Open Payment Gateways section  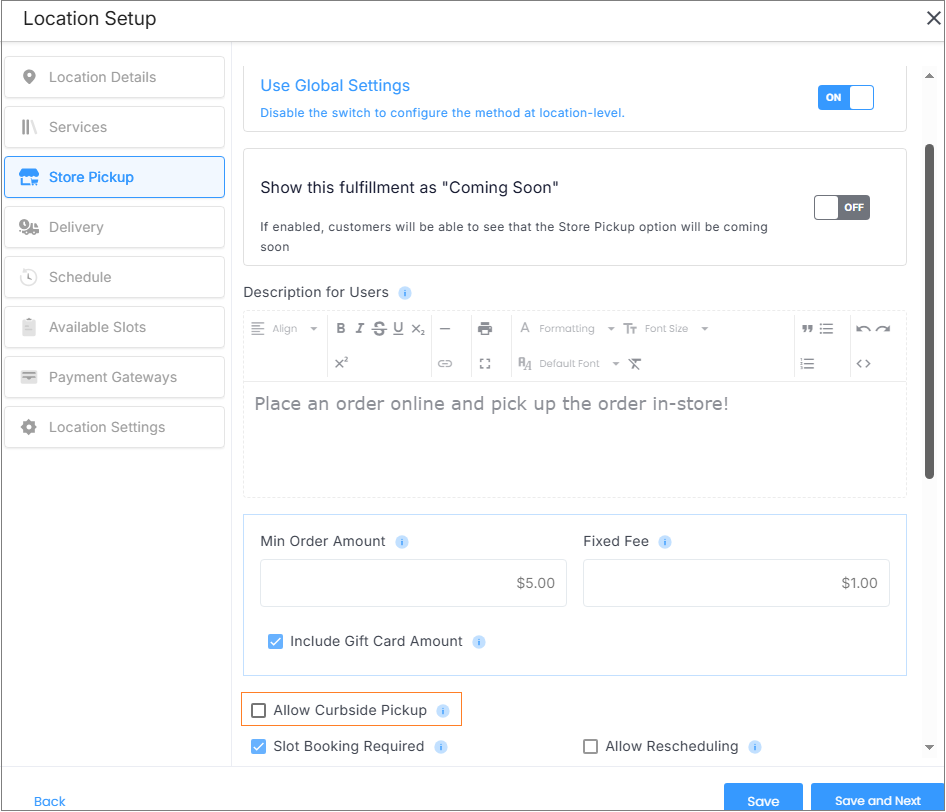click(x=115, y=377)
